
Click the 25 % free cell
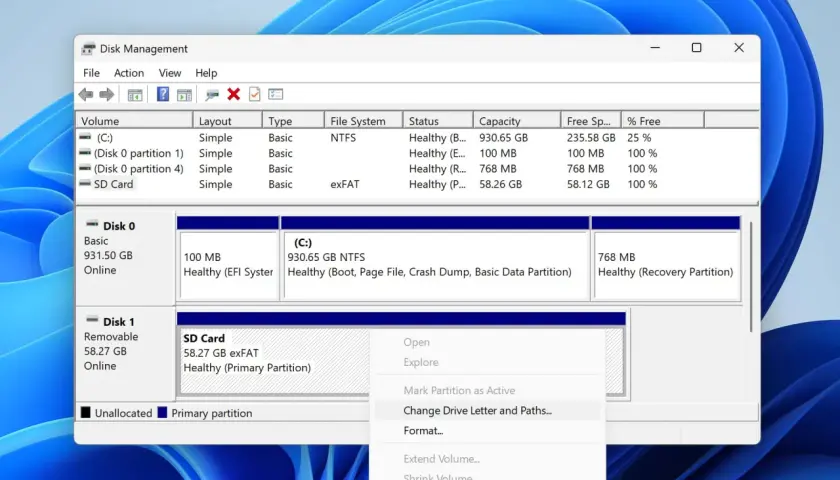(x=639, y=138)
